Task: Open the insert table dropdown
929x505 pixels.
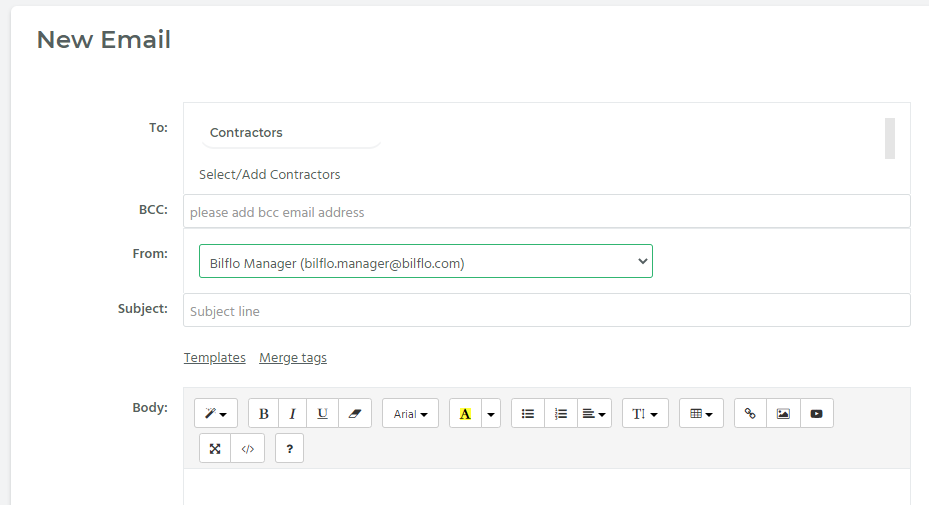Action: pyautogui.click(x=701, y=413)
